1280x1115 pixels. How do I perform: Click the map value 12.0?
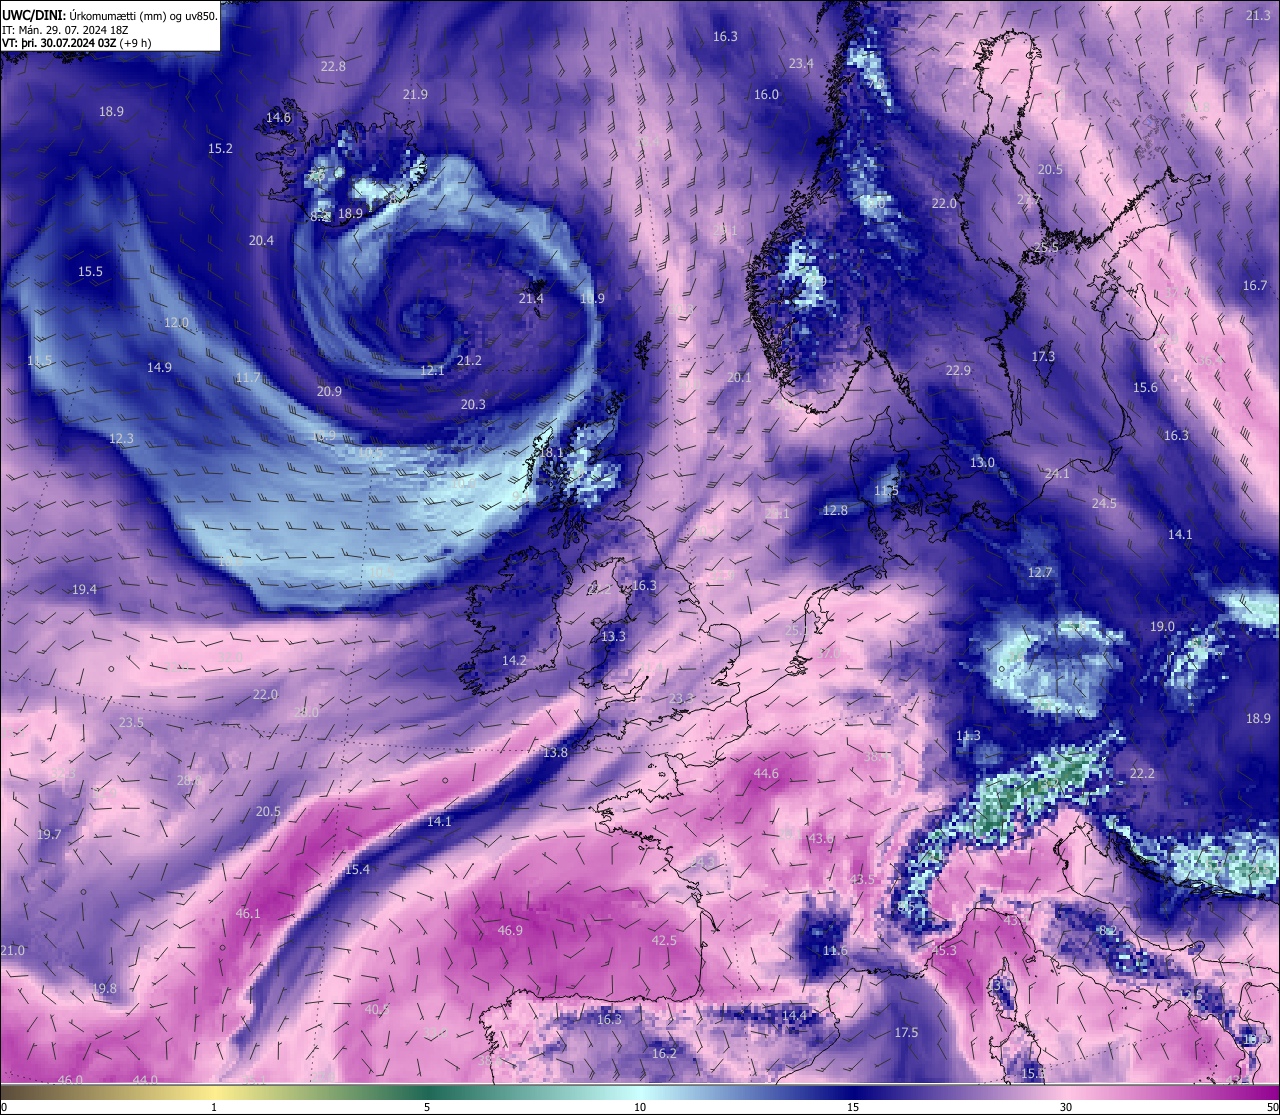(x=176, y=323)
